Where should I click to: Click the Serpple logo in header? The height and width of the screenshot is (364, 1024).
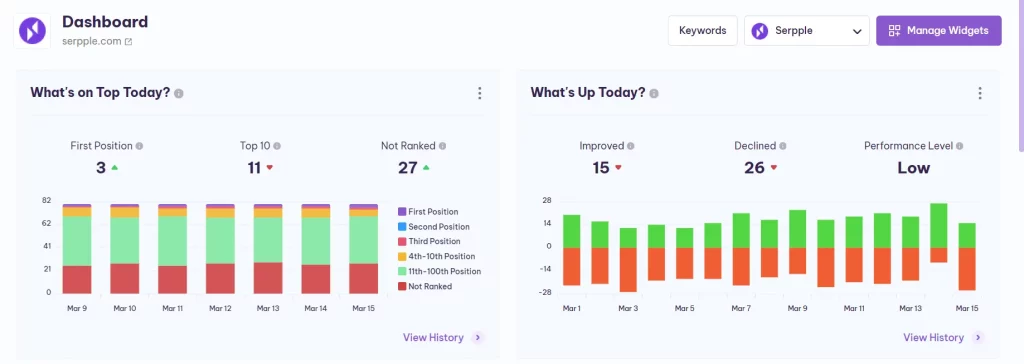32,31
